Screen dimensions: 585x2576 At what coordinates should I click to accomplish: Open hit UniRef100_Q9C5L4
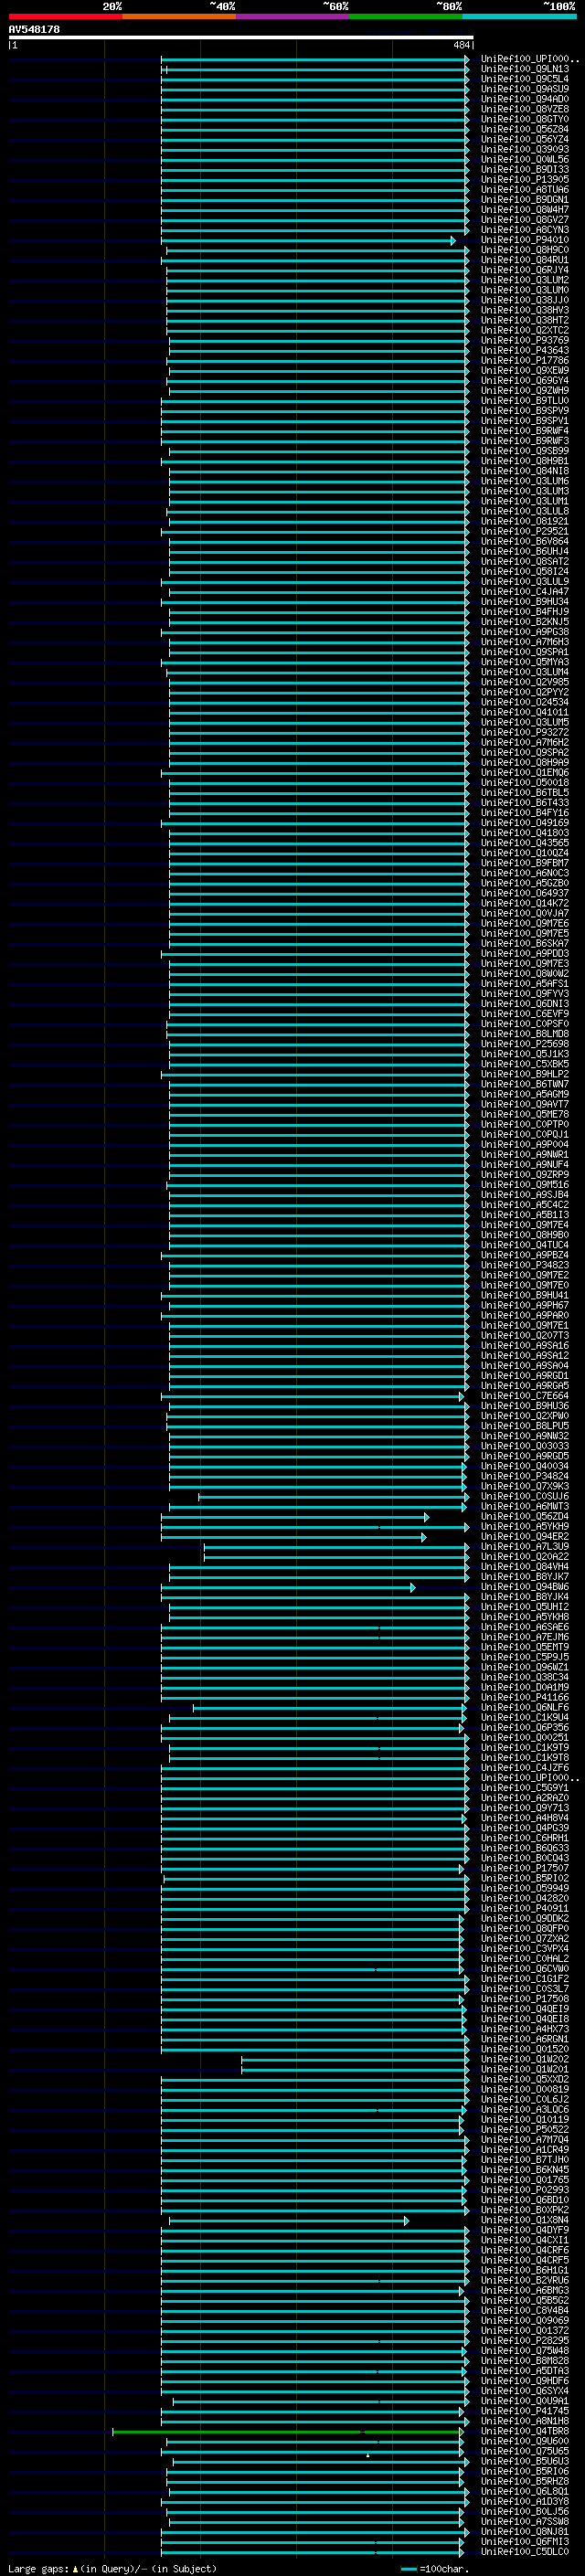point(524,79)
